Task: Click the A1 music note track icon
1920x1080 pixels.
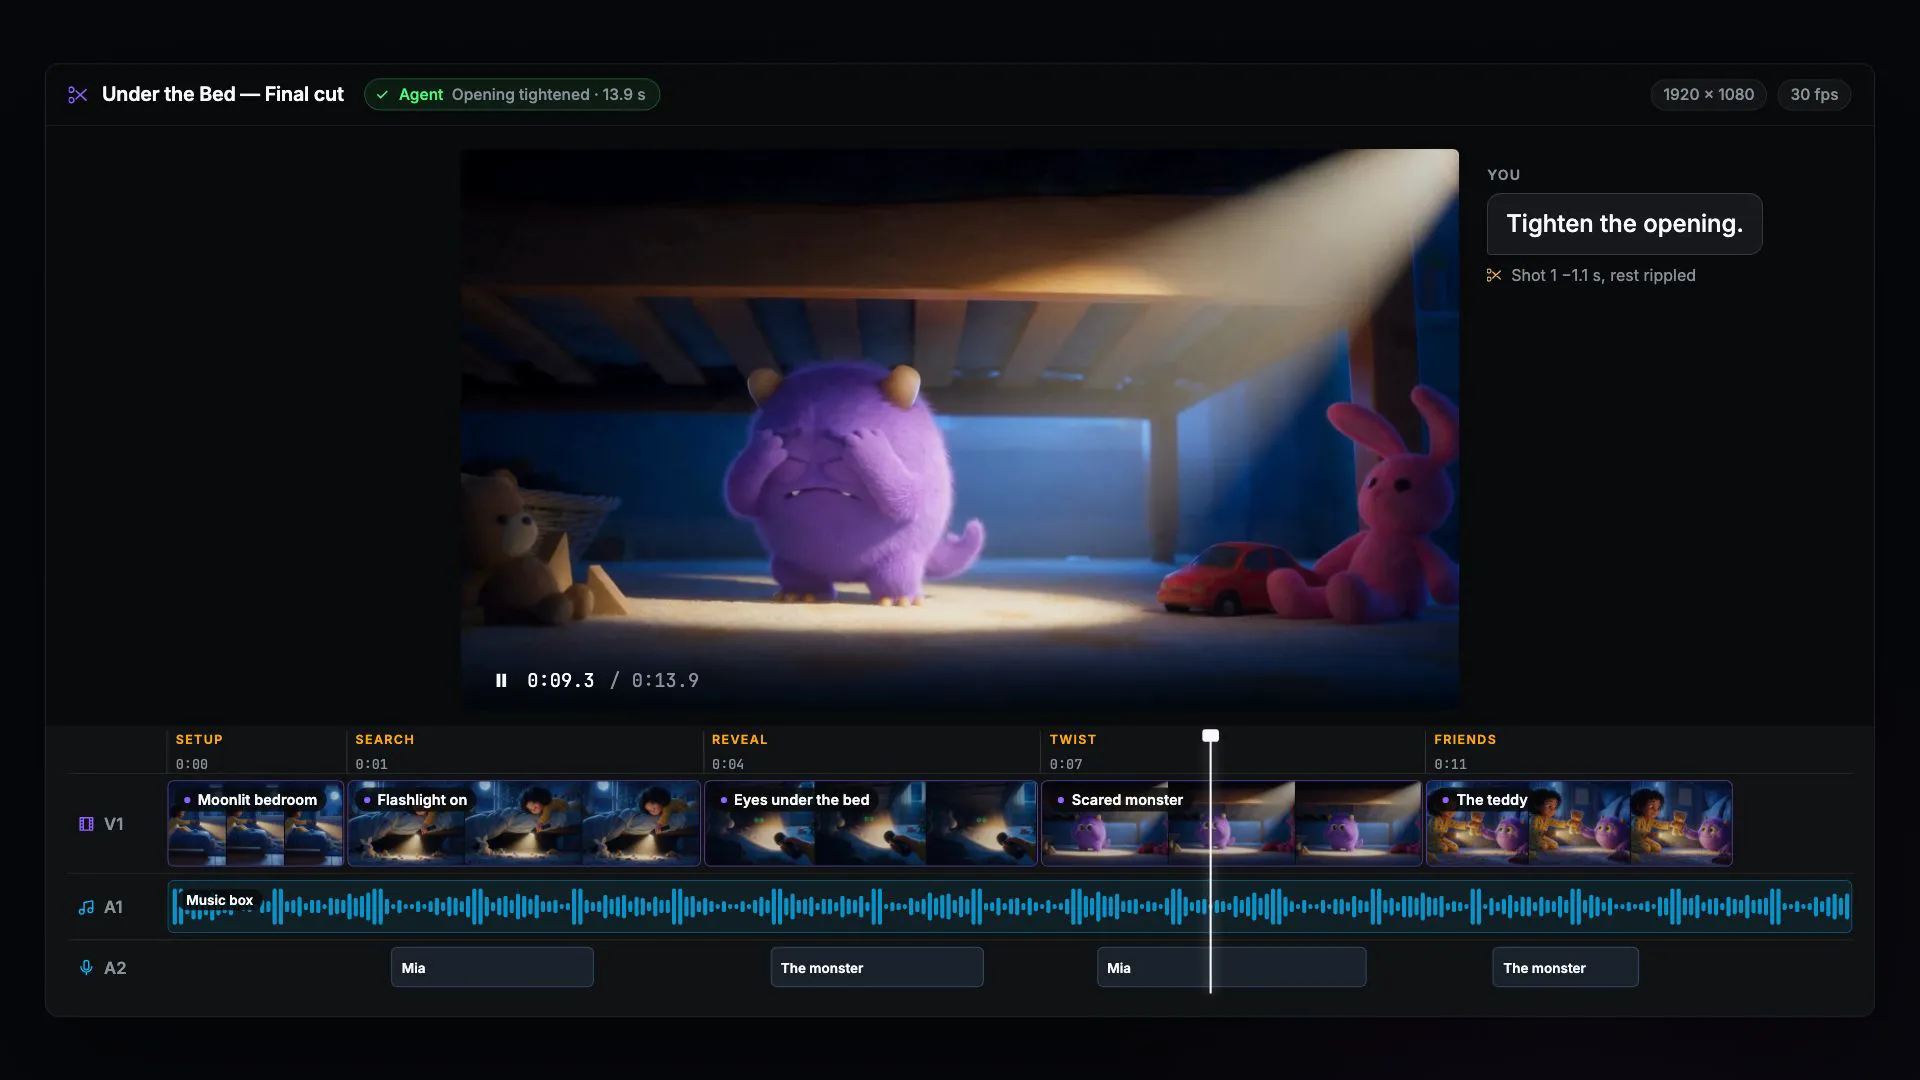Action: [86, 908]
